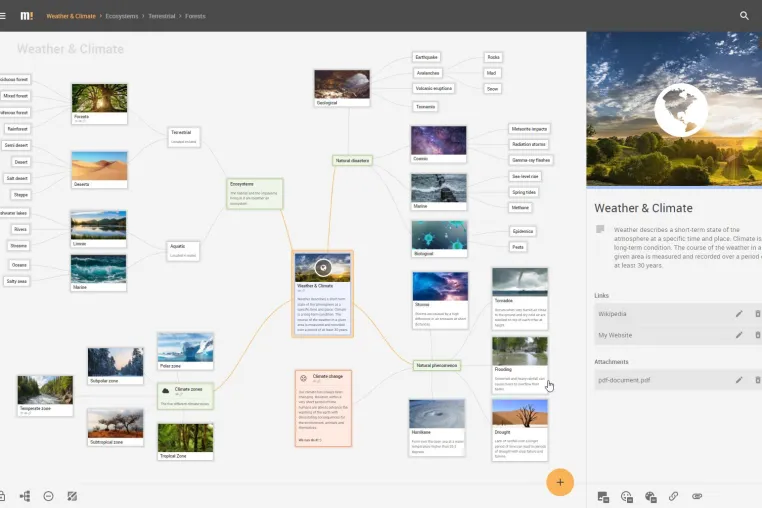Go to Terrestrial breadcrumb

click(161, 16)
